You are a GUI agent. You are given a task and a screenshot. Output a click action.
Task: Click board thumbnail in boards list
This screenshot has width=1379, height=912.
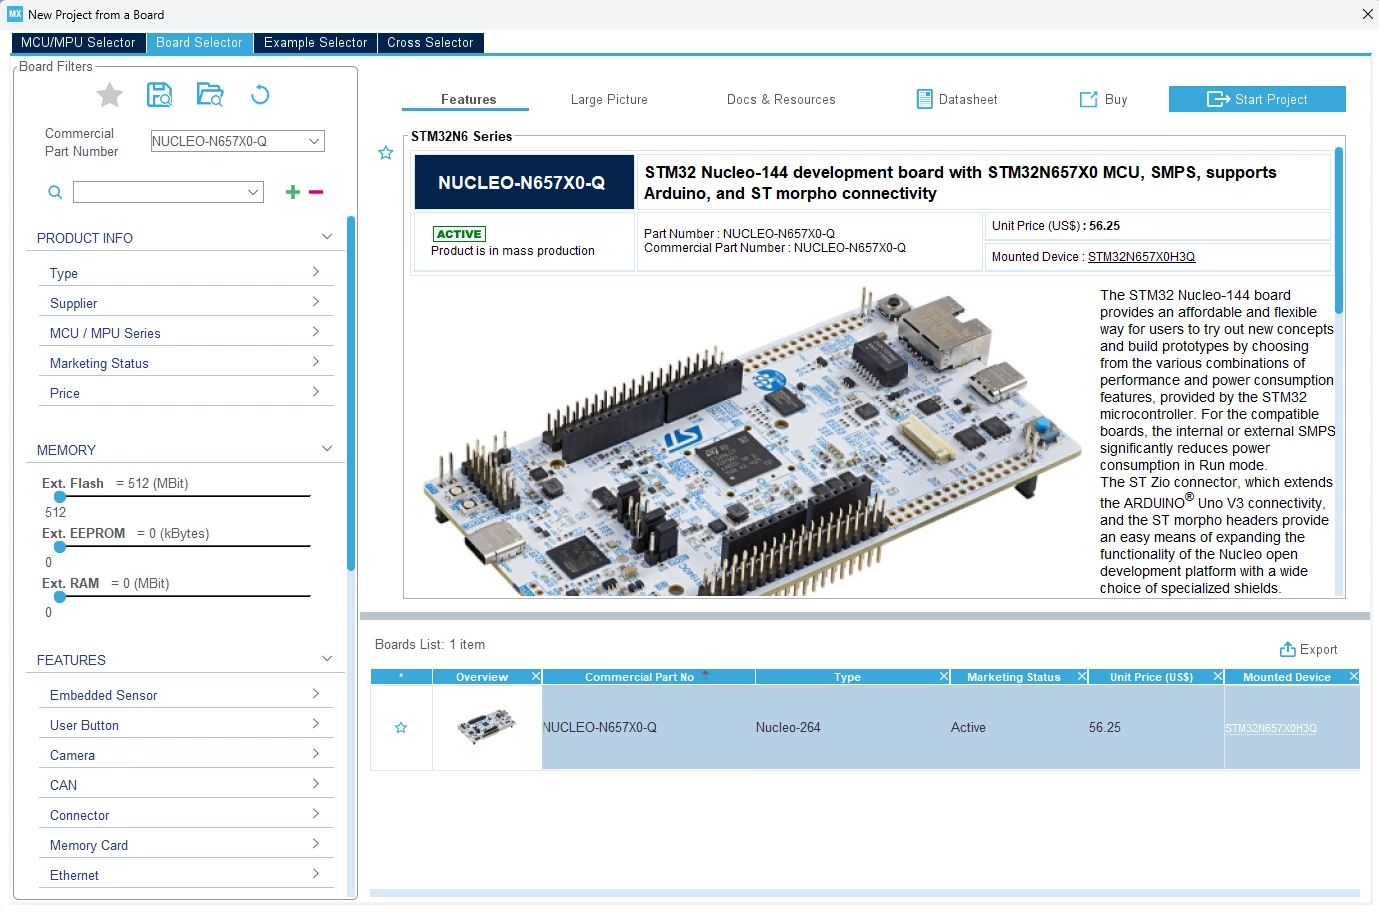click(x=487, y=727)
